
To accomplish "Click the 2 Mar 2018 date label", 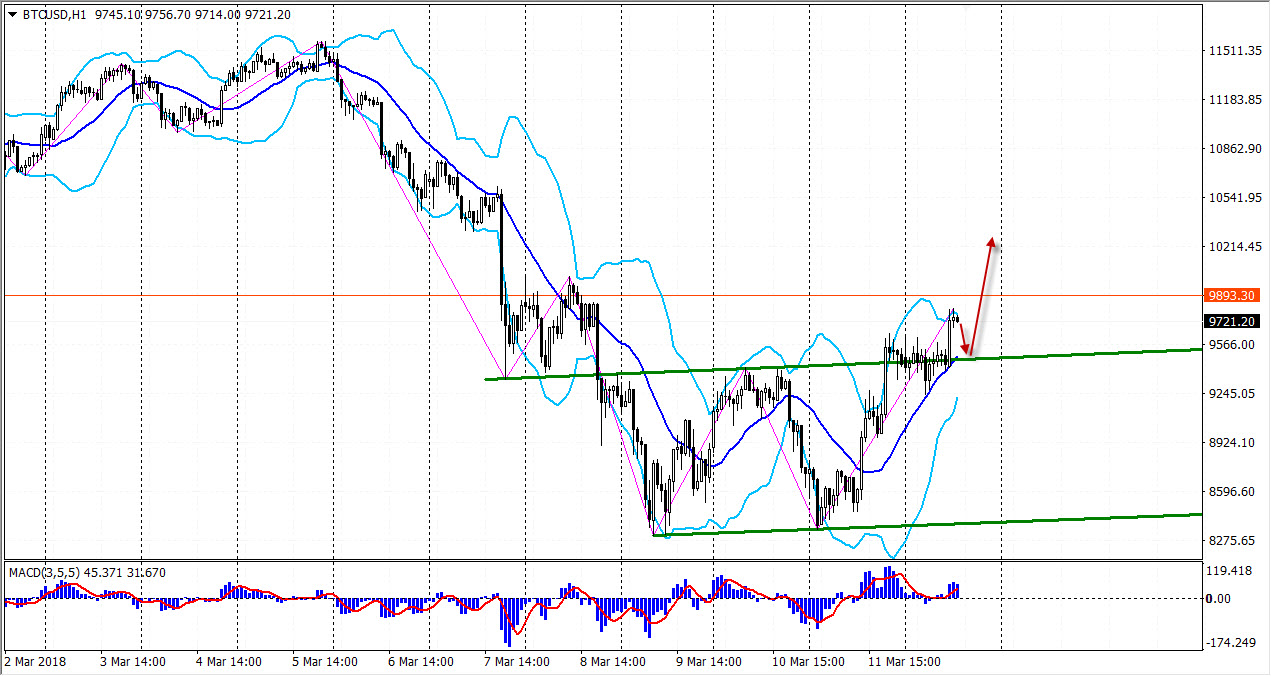I will [x=34, y=662].
